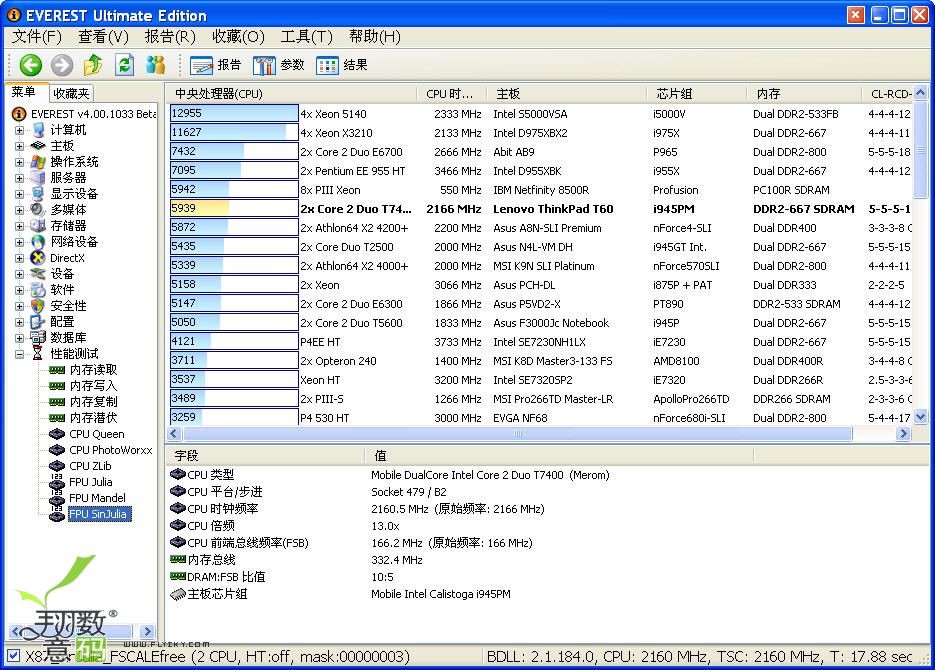Sort by the 主板 column header
Image resolution: width=935 pixels, height=670 pixels.
[x=566, y=94]
